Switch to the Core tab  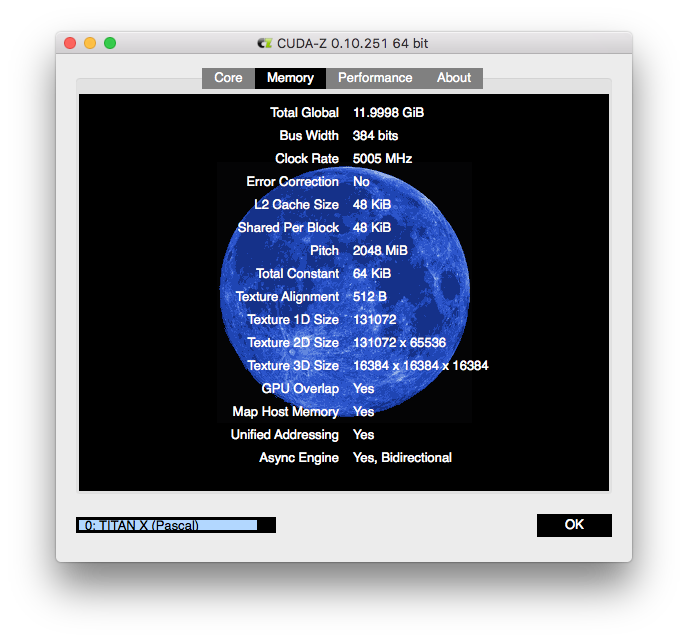(228, 78)
